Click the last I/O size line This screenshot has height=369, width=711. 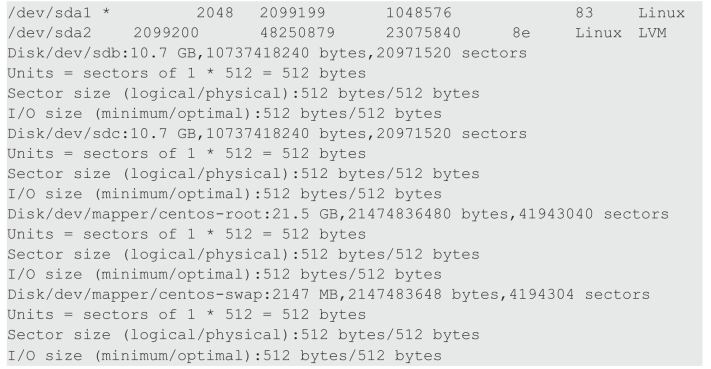224,355
